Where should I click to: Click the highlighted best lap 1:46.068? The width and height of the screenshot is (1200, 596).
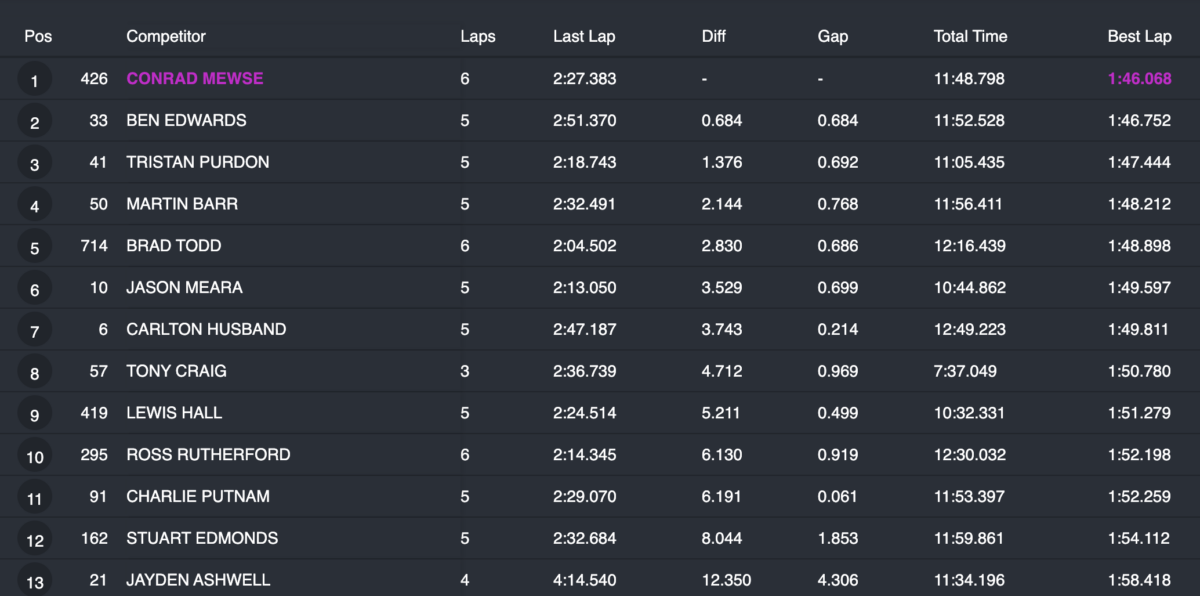(1139, 79)
